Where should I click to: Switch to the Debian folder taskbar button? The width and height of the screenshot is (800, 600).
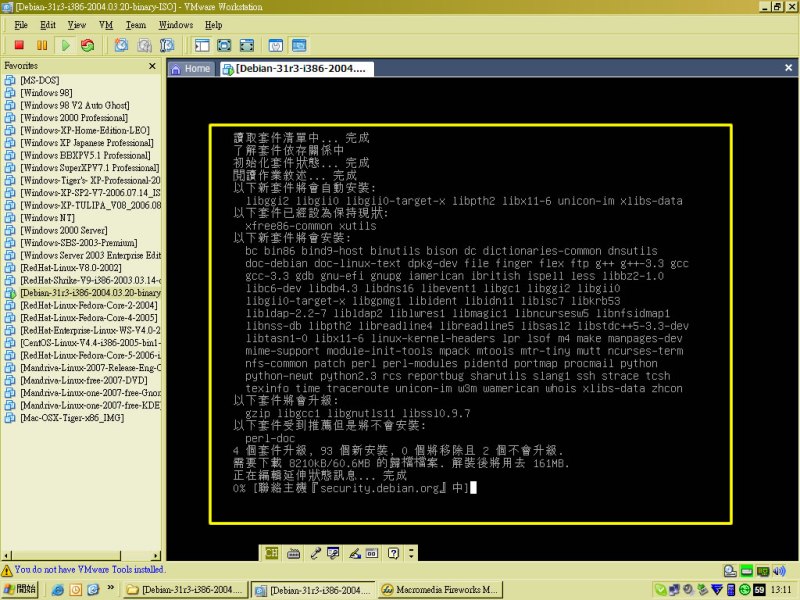(x=185, y=590)
